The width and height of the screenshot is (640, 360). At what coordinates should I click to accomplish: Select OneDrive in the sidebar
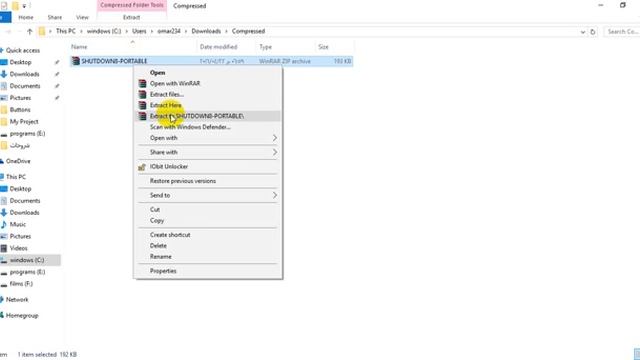pos(18,161)
